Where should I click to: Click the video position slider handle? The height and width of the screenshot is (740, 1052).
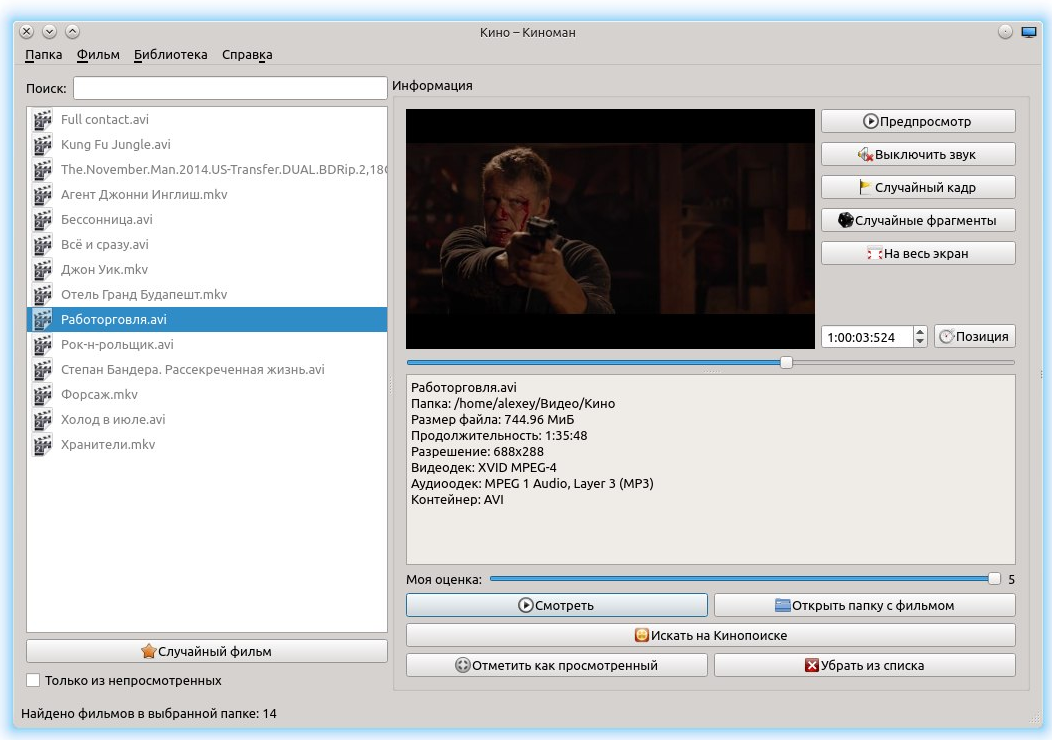tap(786, 362)
